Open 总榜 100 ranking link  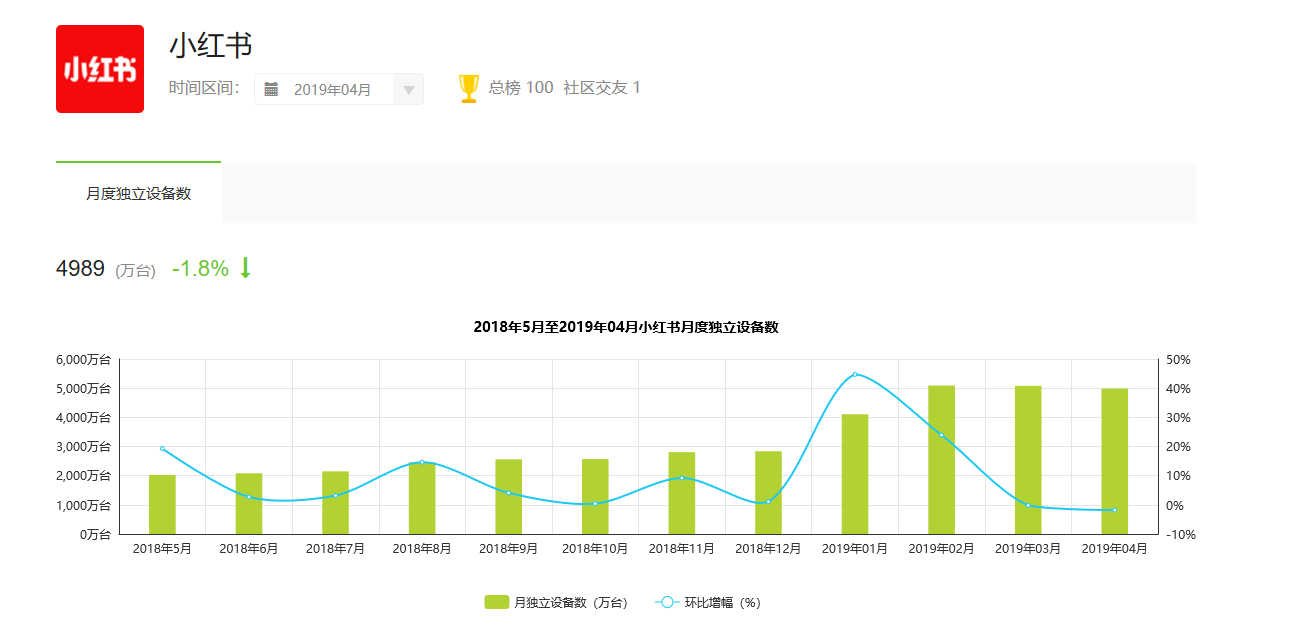pos(520,88)
